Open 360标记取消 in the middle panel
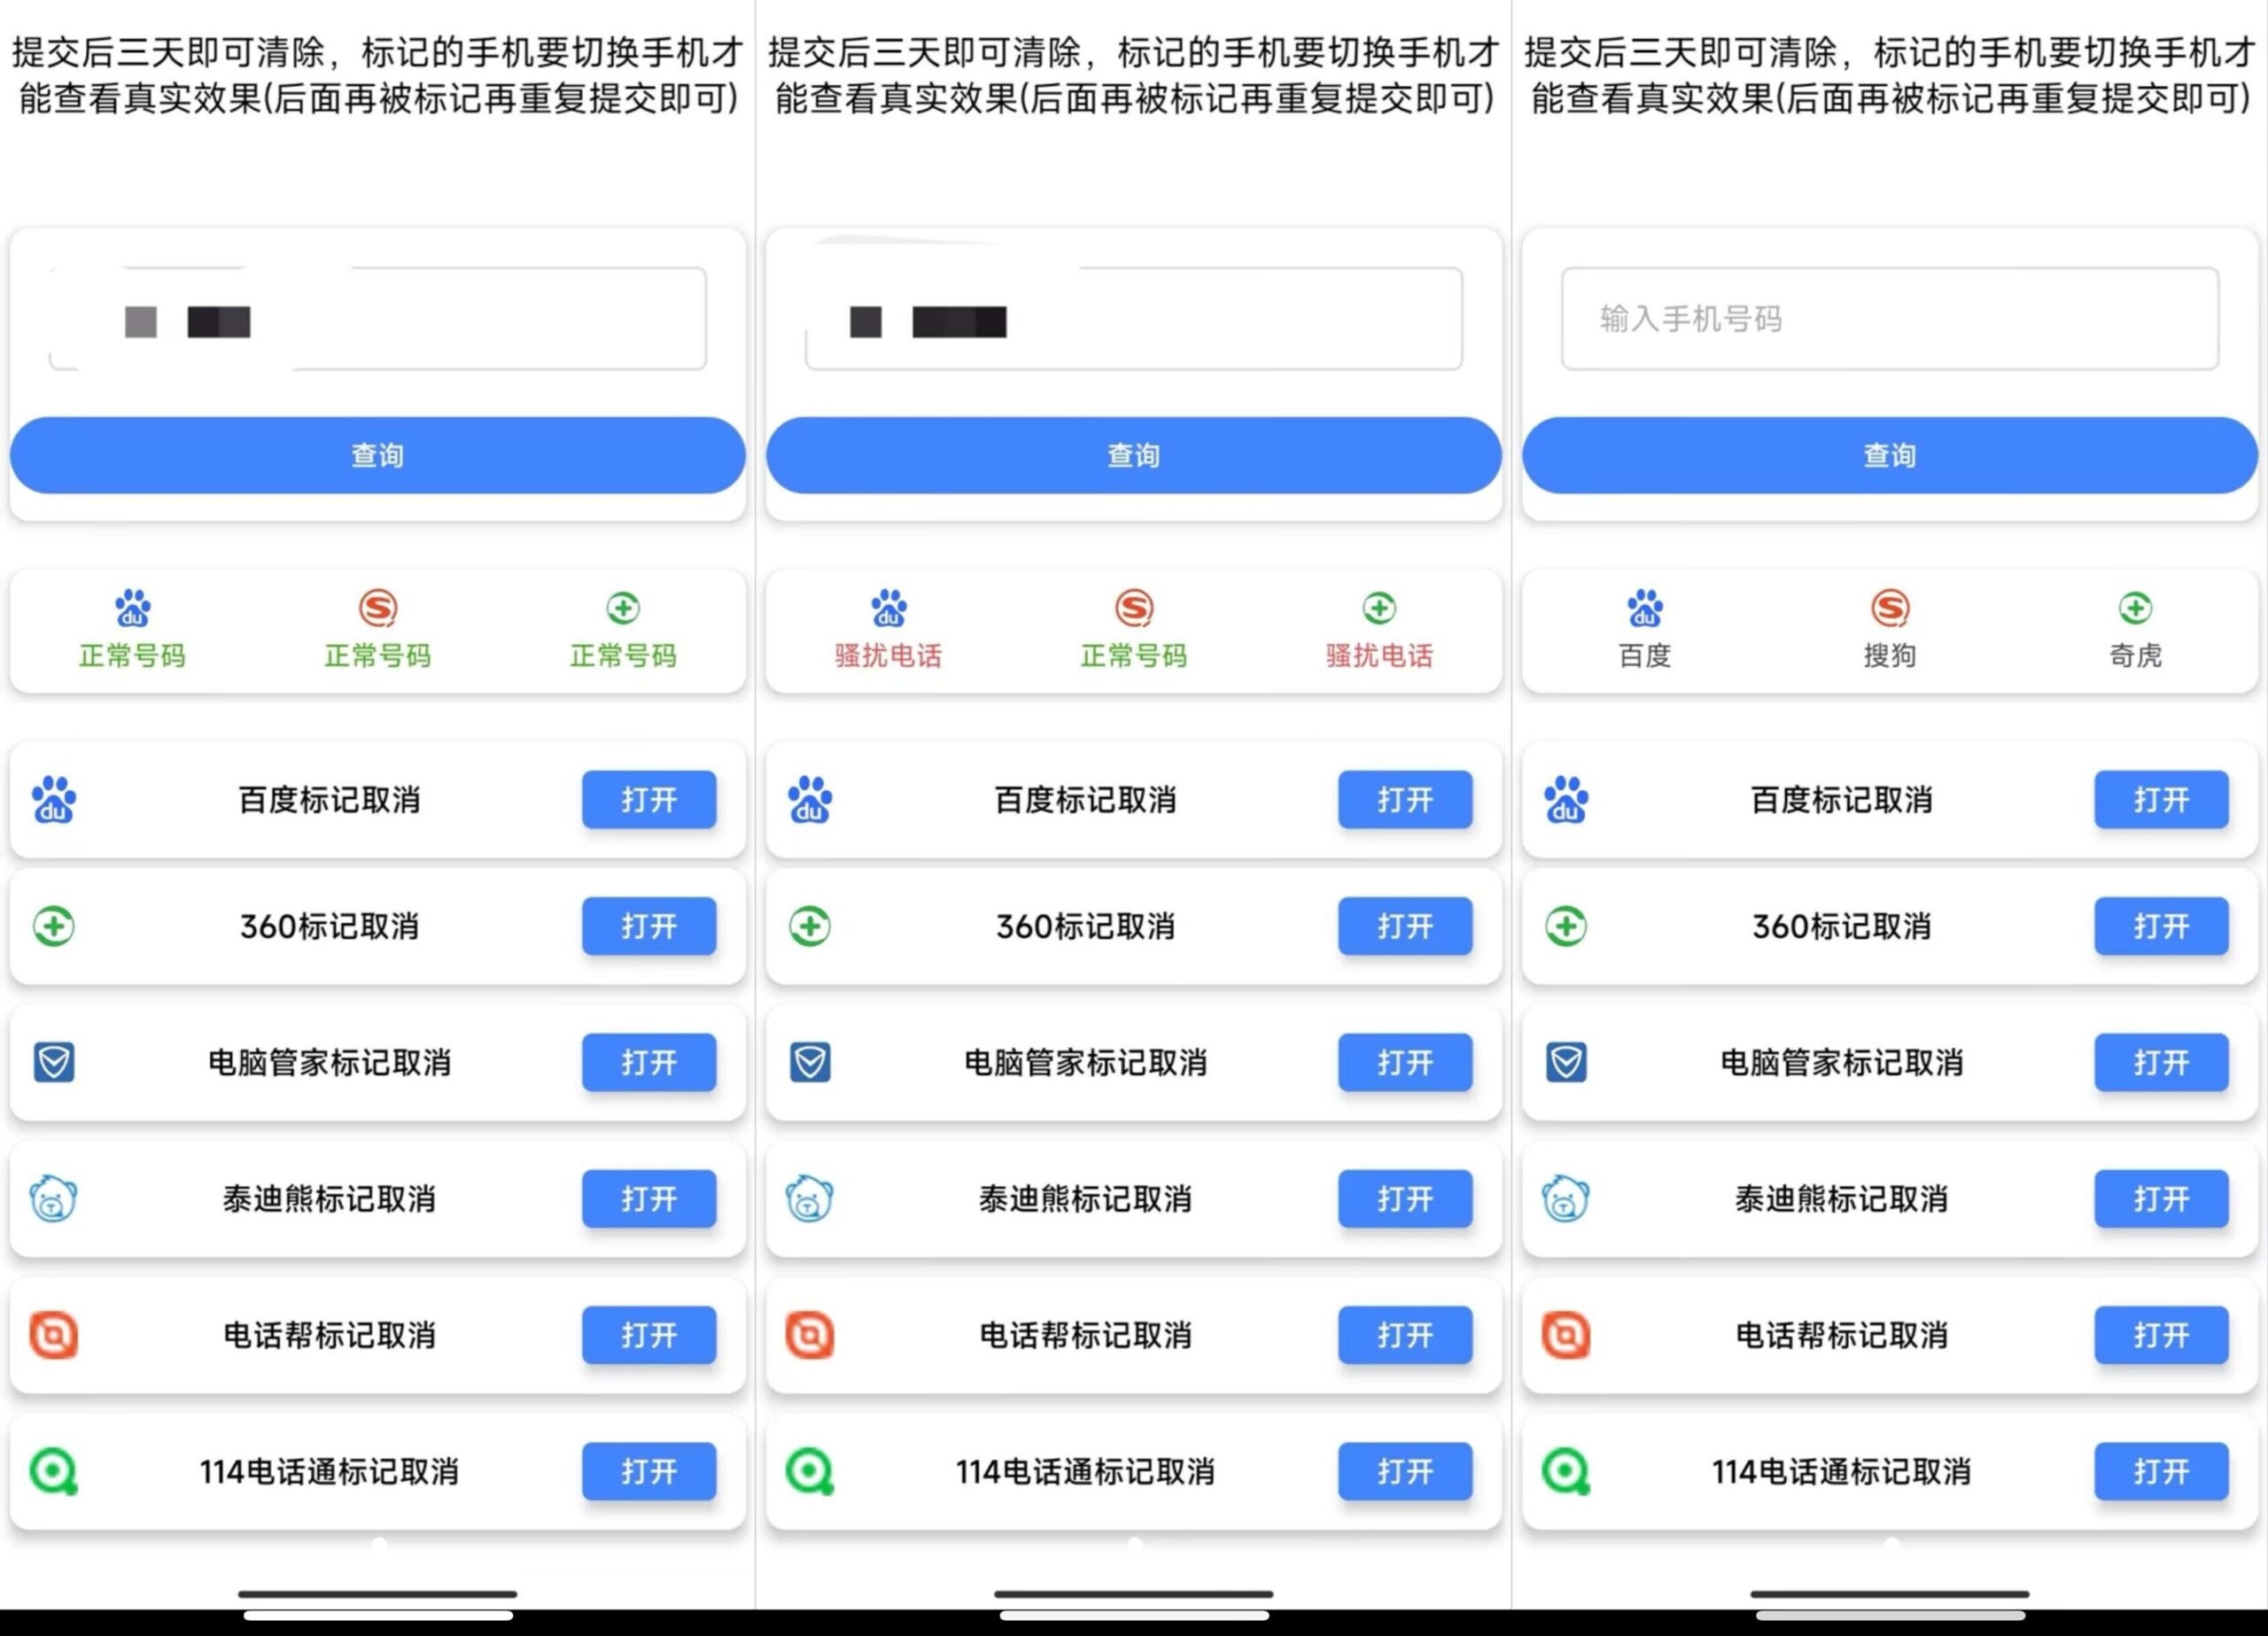Viewport: 2268px width, 1636px height. pos(1405,926)
